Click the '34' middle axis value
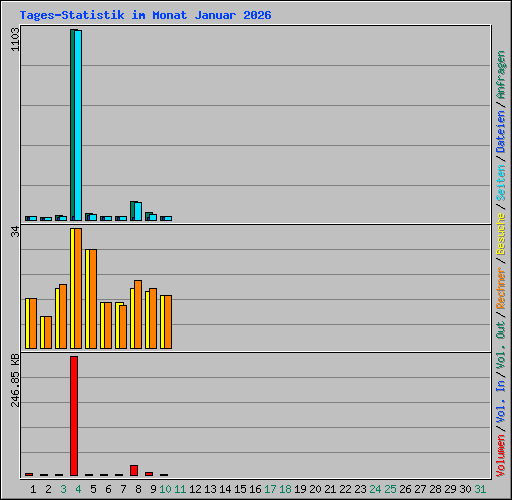512x500 pixels. click(15, 232)
